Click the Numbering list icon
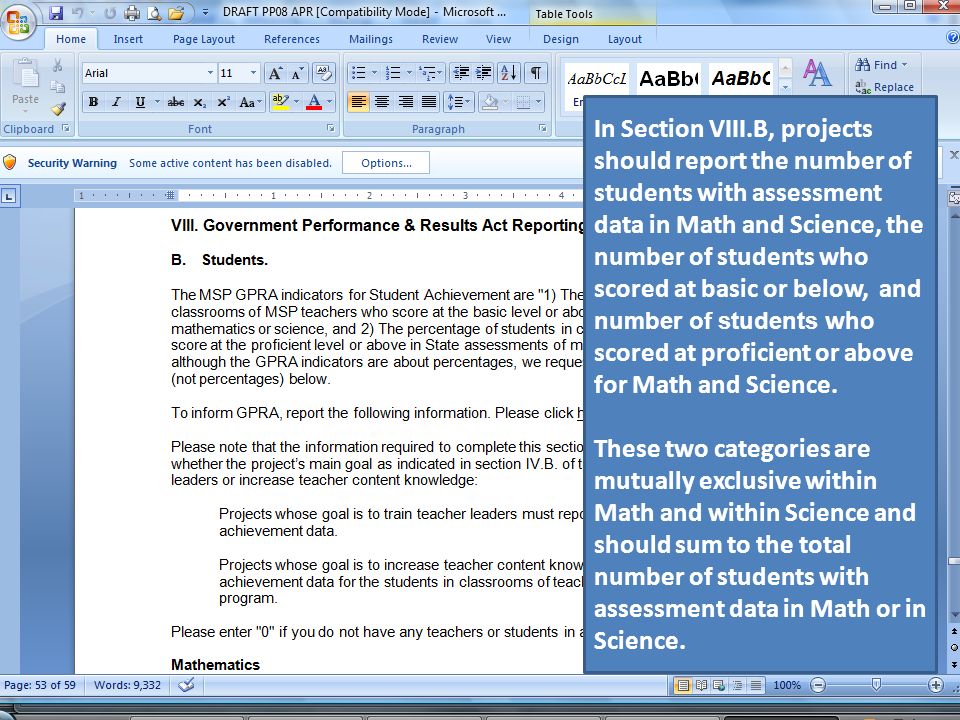The height and width of the screenshot is (720, 960). [393, 73]
